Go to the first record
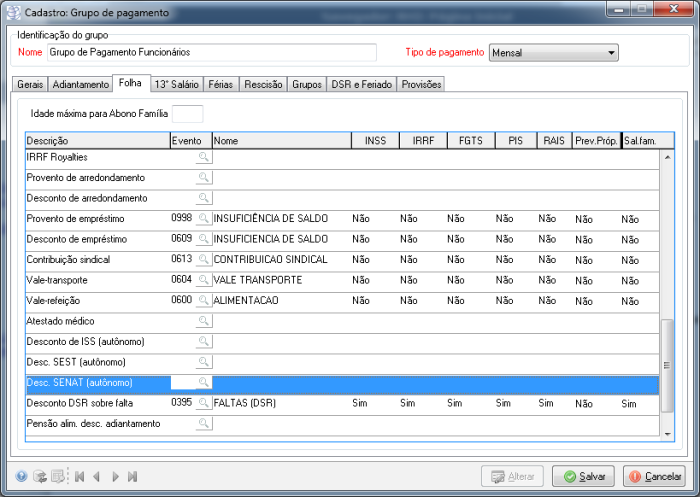The width and height of the screenshot is (700, 497). click(80, 477)
